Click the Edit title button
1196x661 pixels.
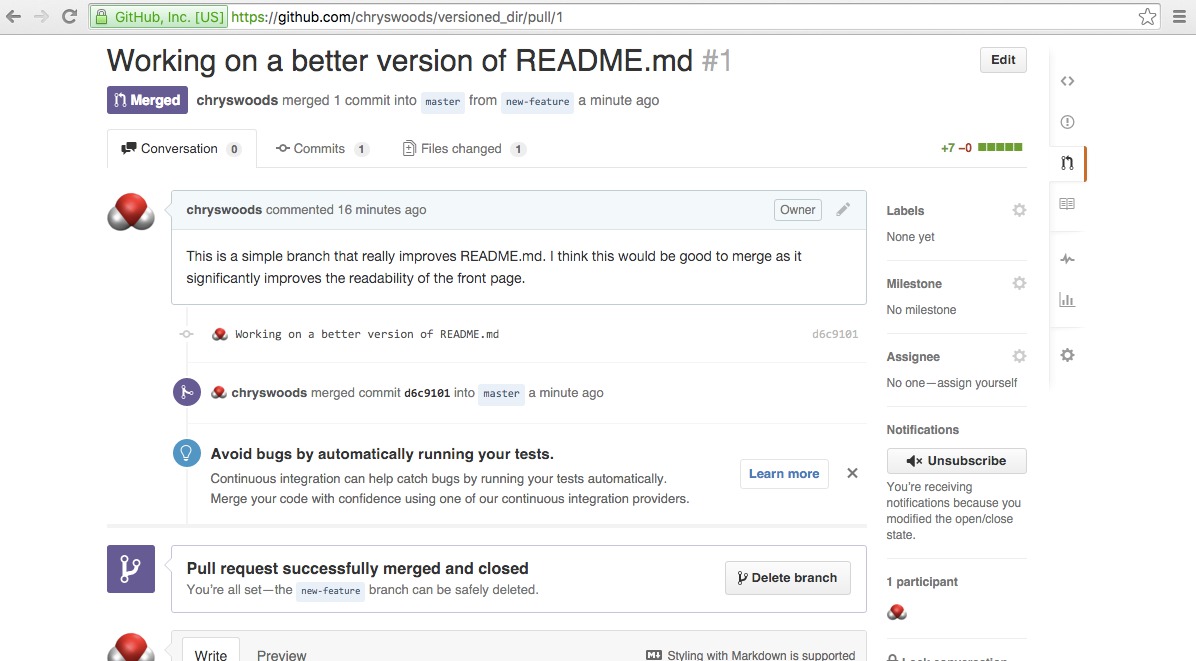click(x=1003, y=59)
